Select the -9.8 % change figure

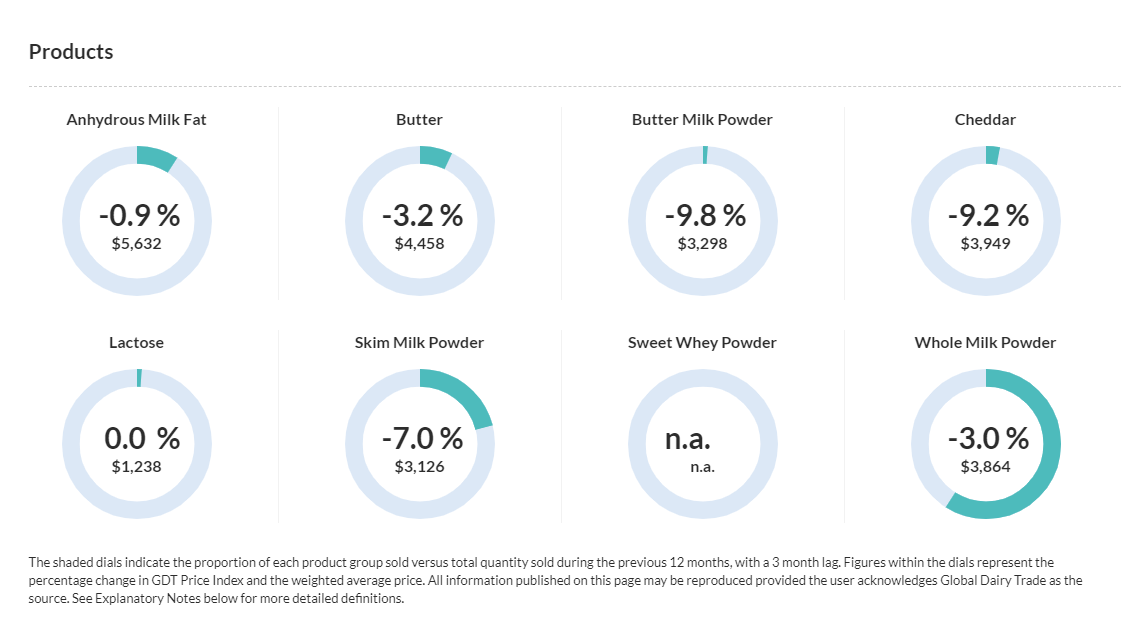(705, 215)
